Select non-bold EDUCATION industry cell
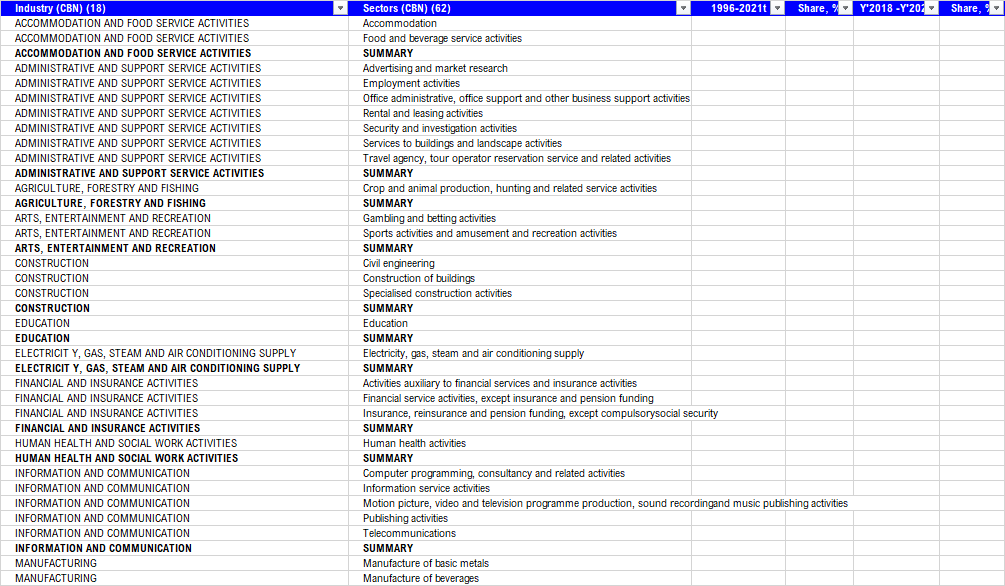This screenshot has height=586, width=1005. pyautogui.click(x=174, y=323)
